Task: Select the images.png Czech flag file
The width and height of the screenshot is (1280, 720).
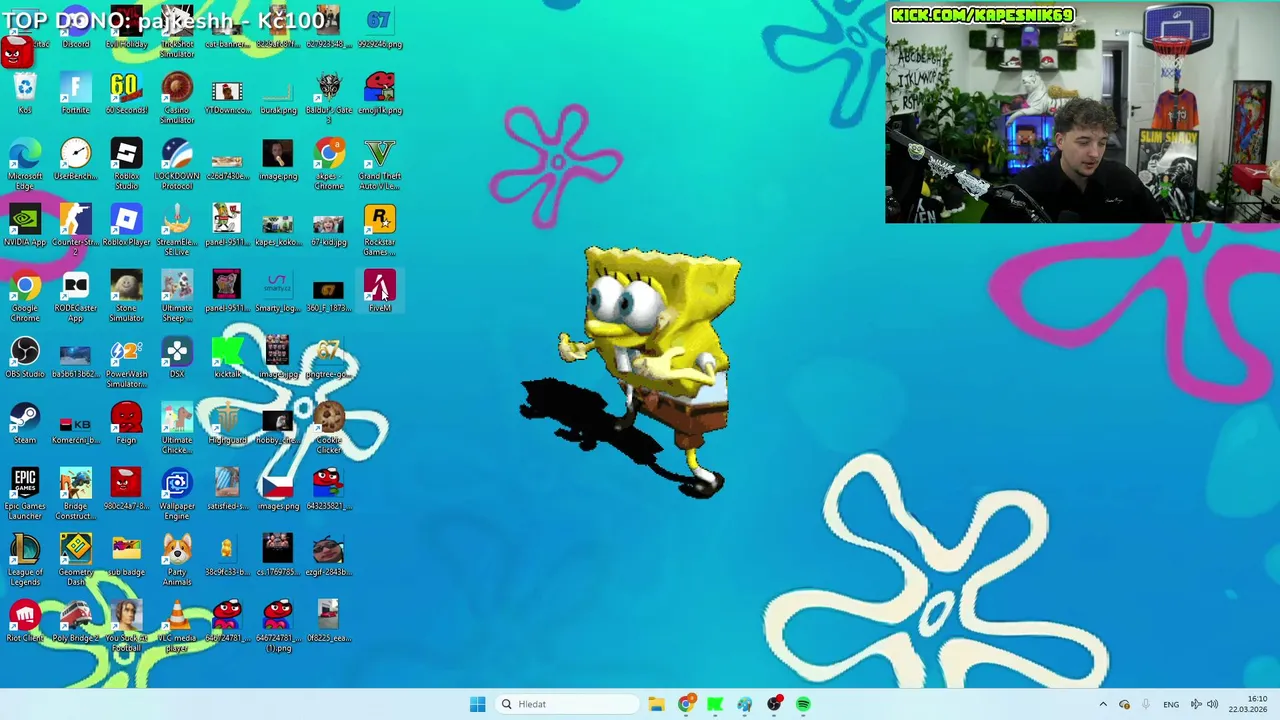Action: (278, 490)
